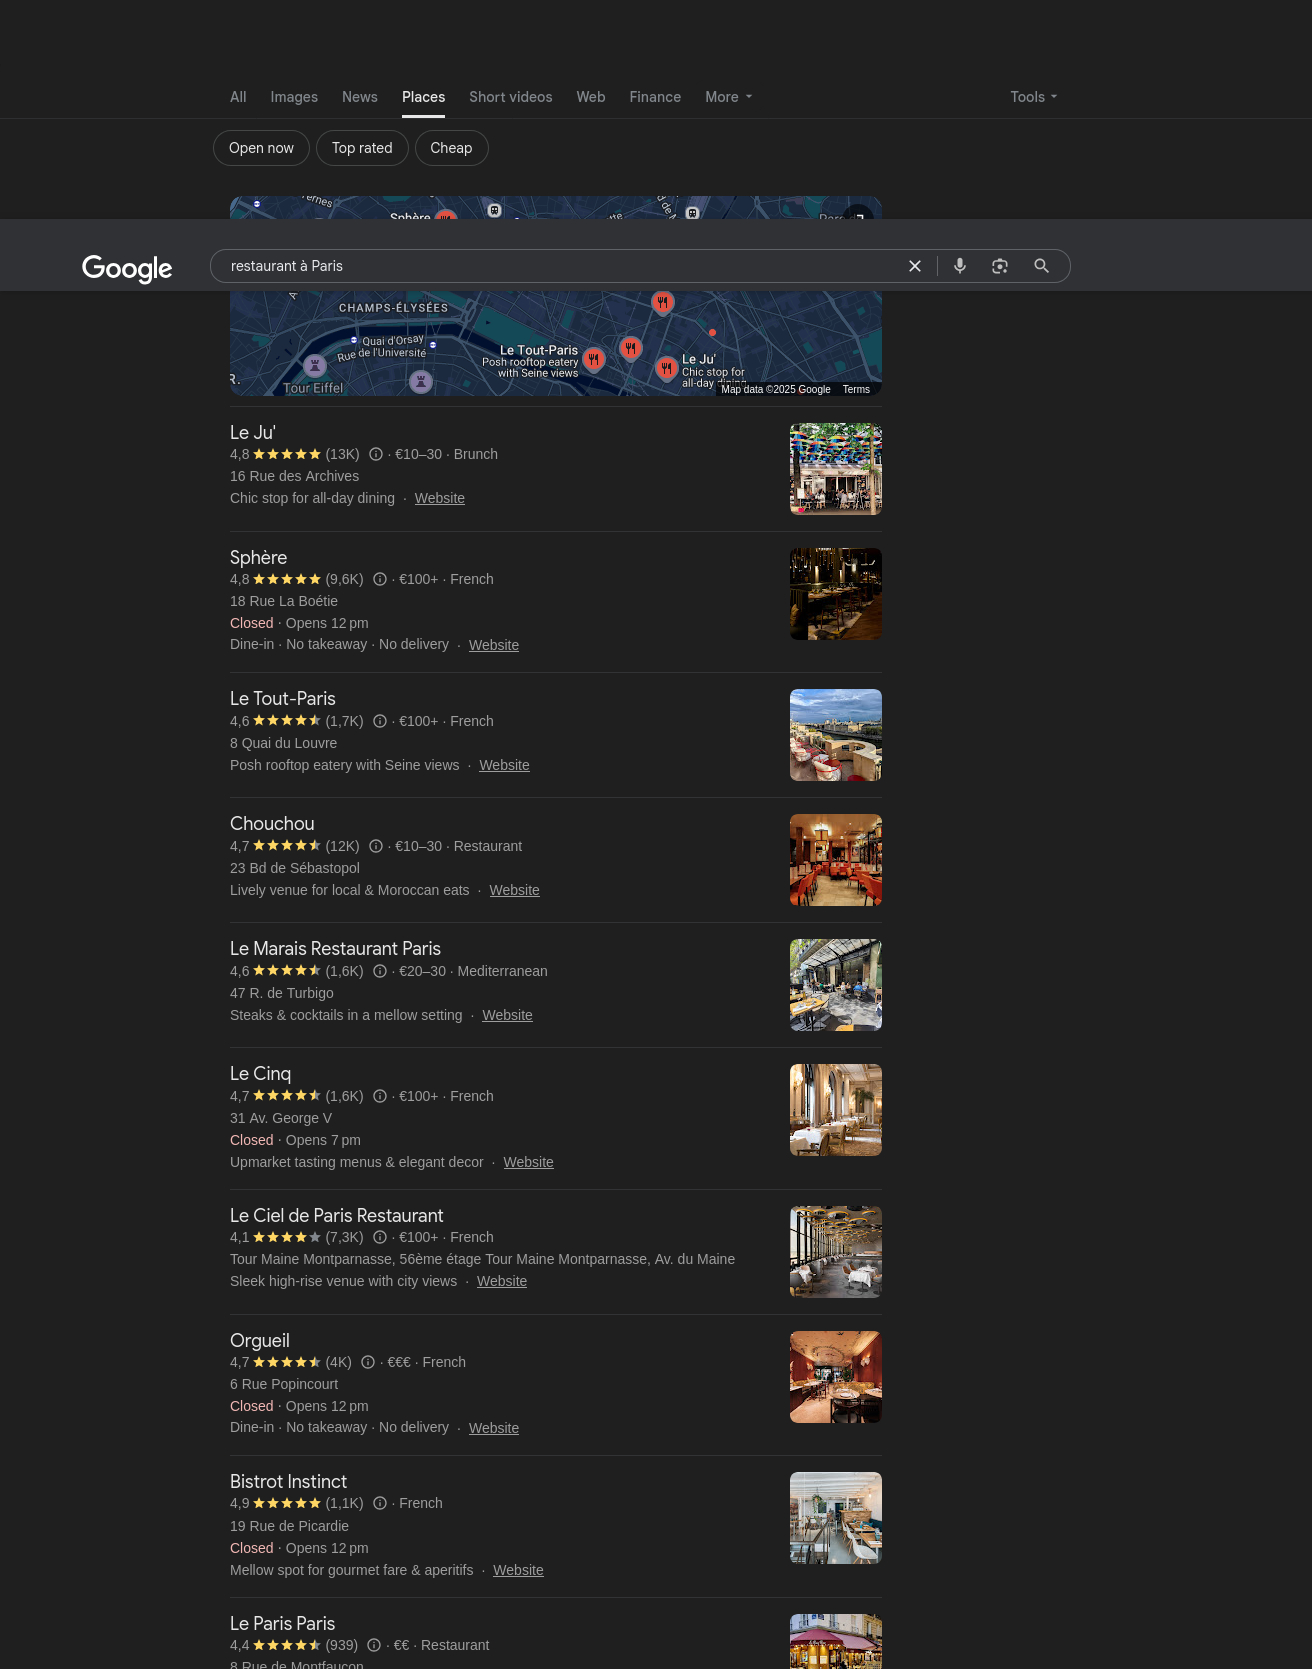Open map Terms link
The height and width of the screenshot is (1669, 1312).
[x=856, y=389]
